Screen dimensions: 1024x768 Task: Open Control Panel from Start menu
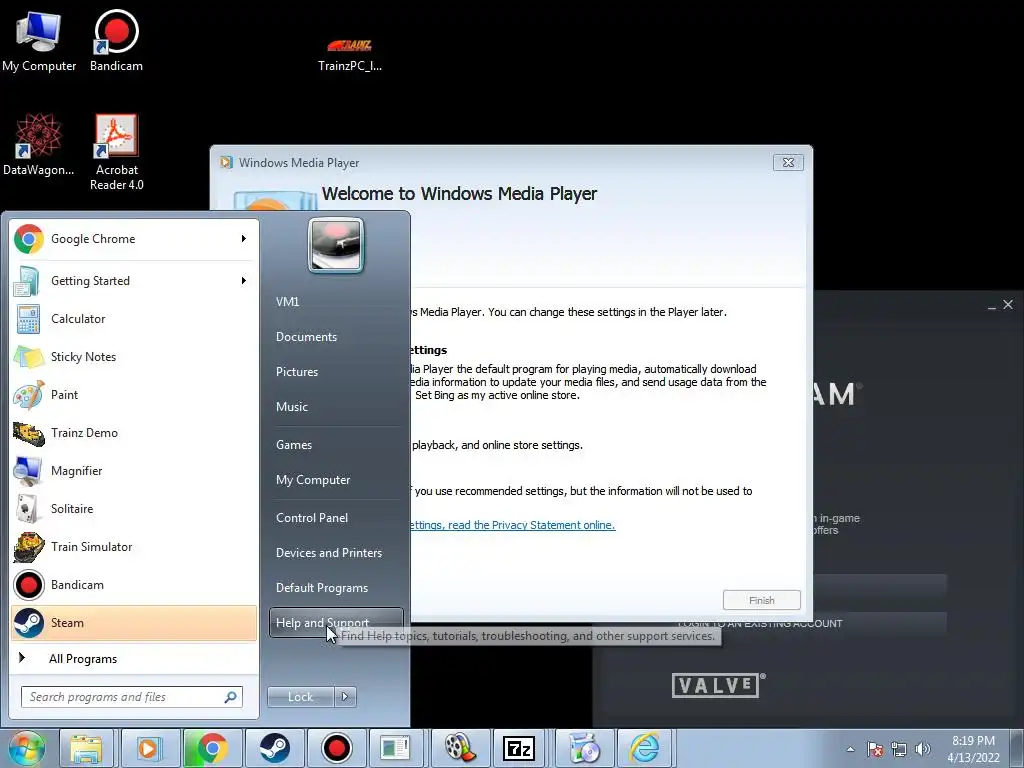tap(336, 518)
